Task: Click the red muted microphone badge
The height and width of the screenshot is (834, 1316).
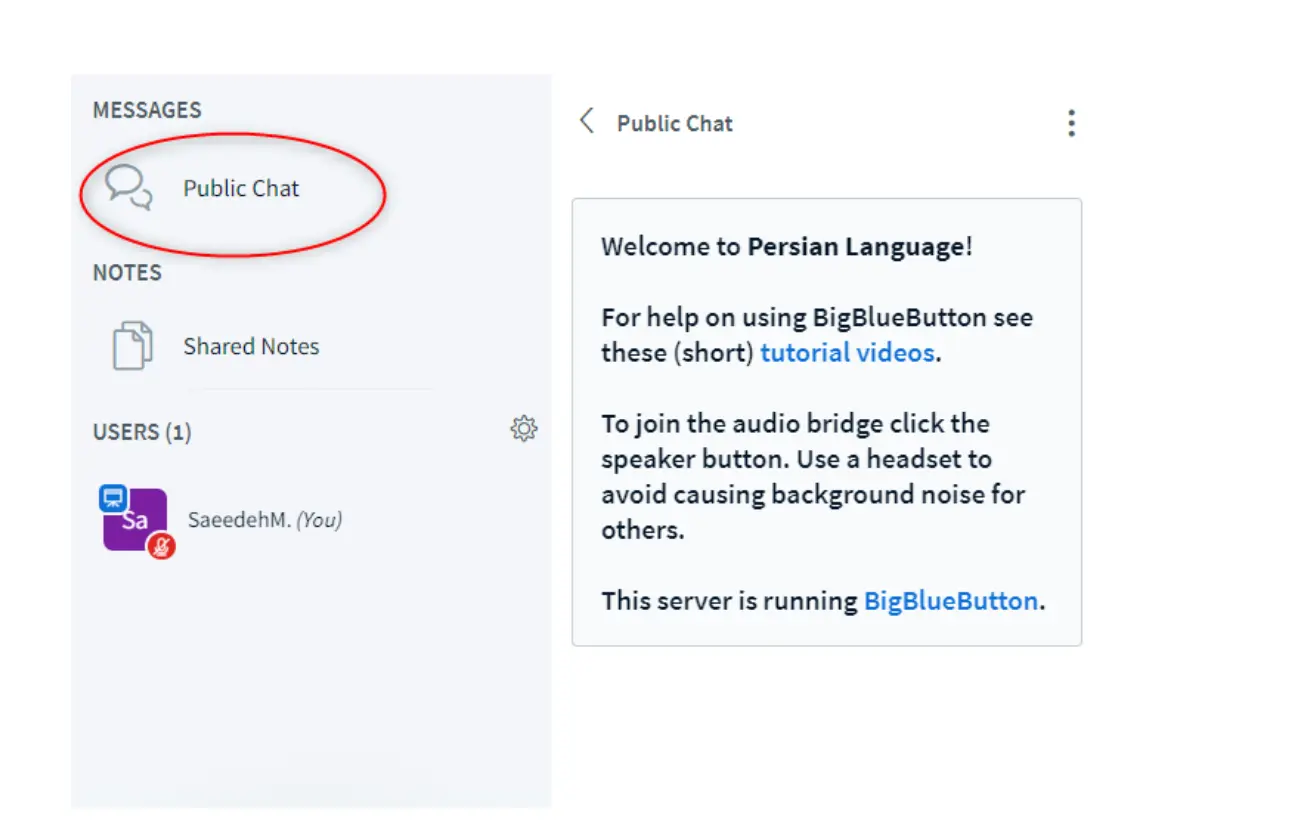Action: tap(160, 545)
